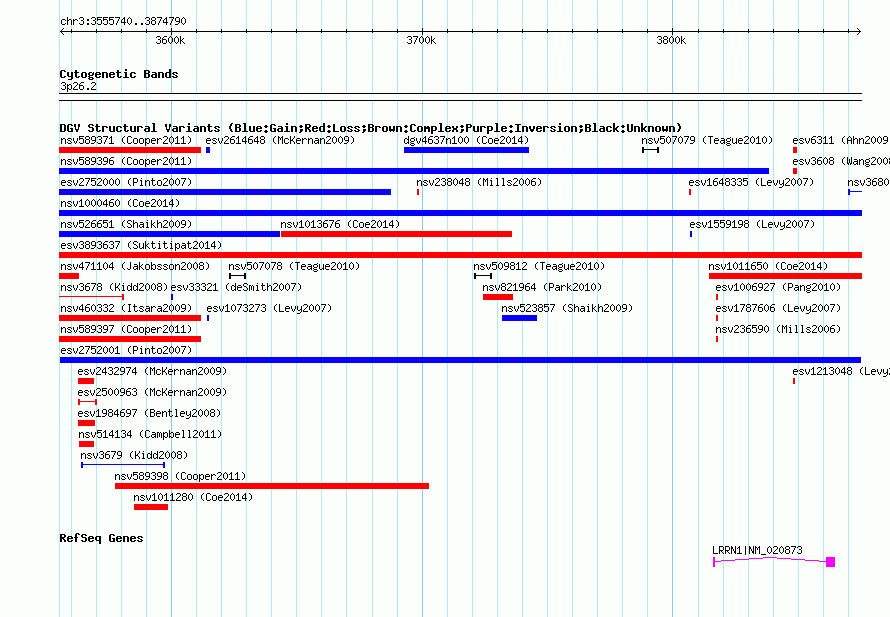Select the red bar of nsv1011280

[x=151, y=507]
